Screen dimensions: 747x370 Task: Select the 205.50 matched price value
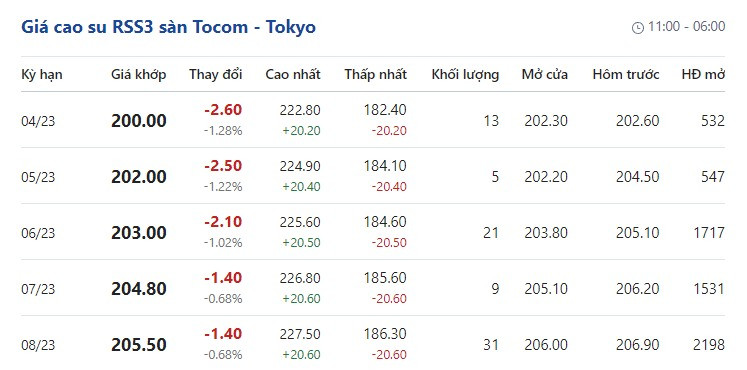(x=139, y=345)
